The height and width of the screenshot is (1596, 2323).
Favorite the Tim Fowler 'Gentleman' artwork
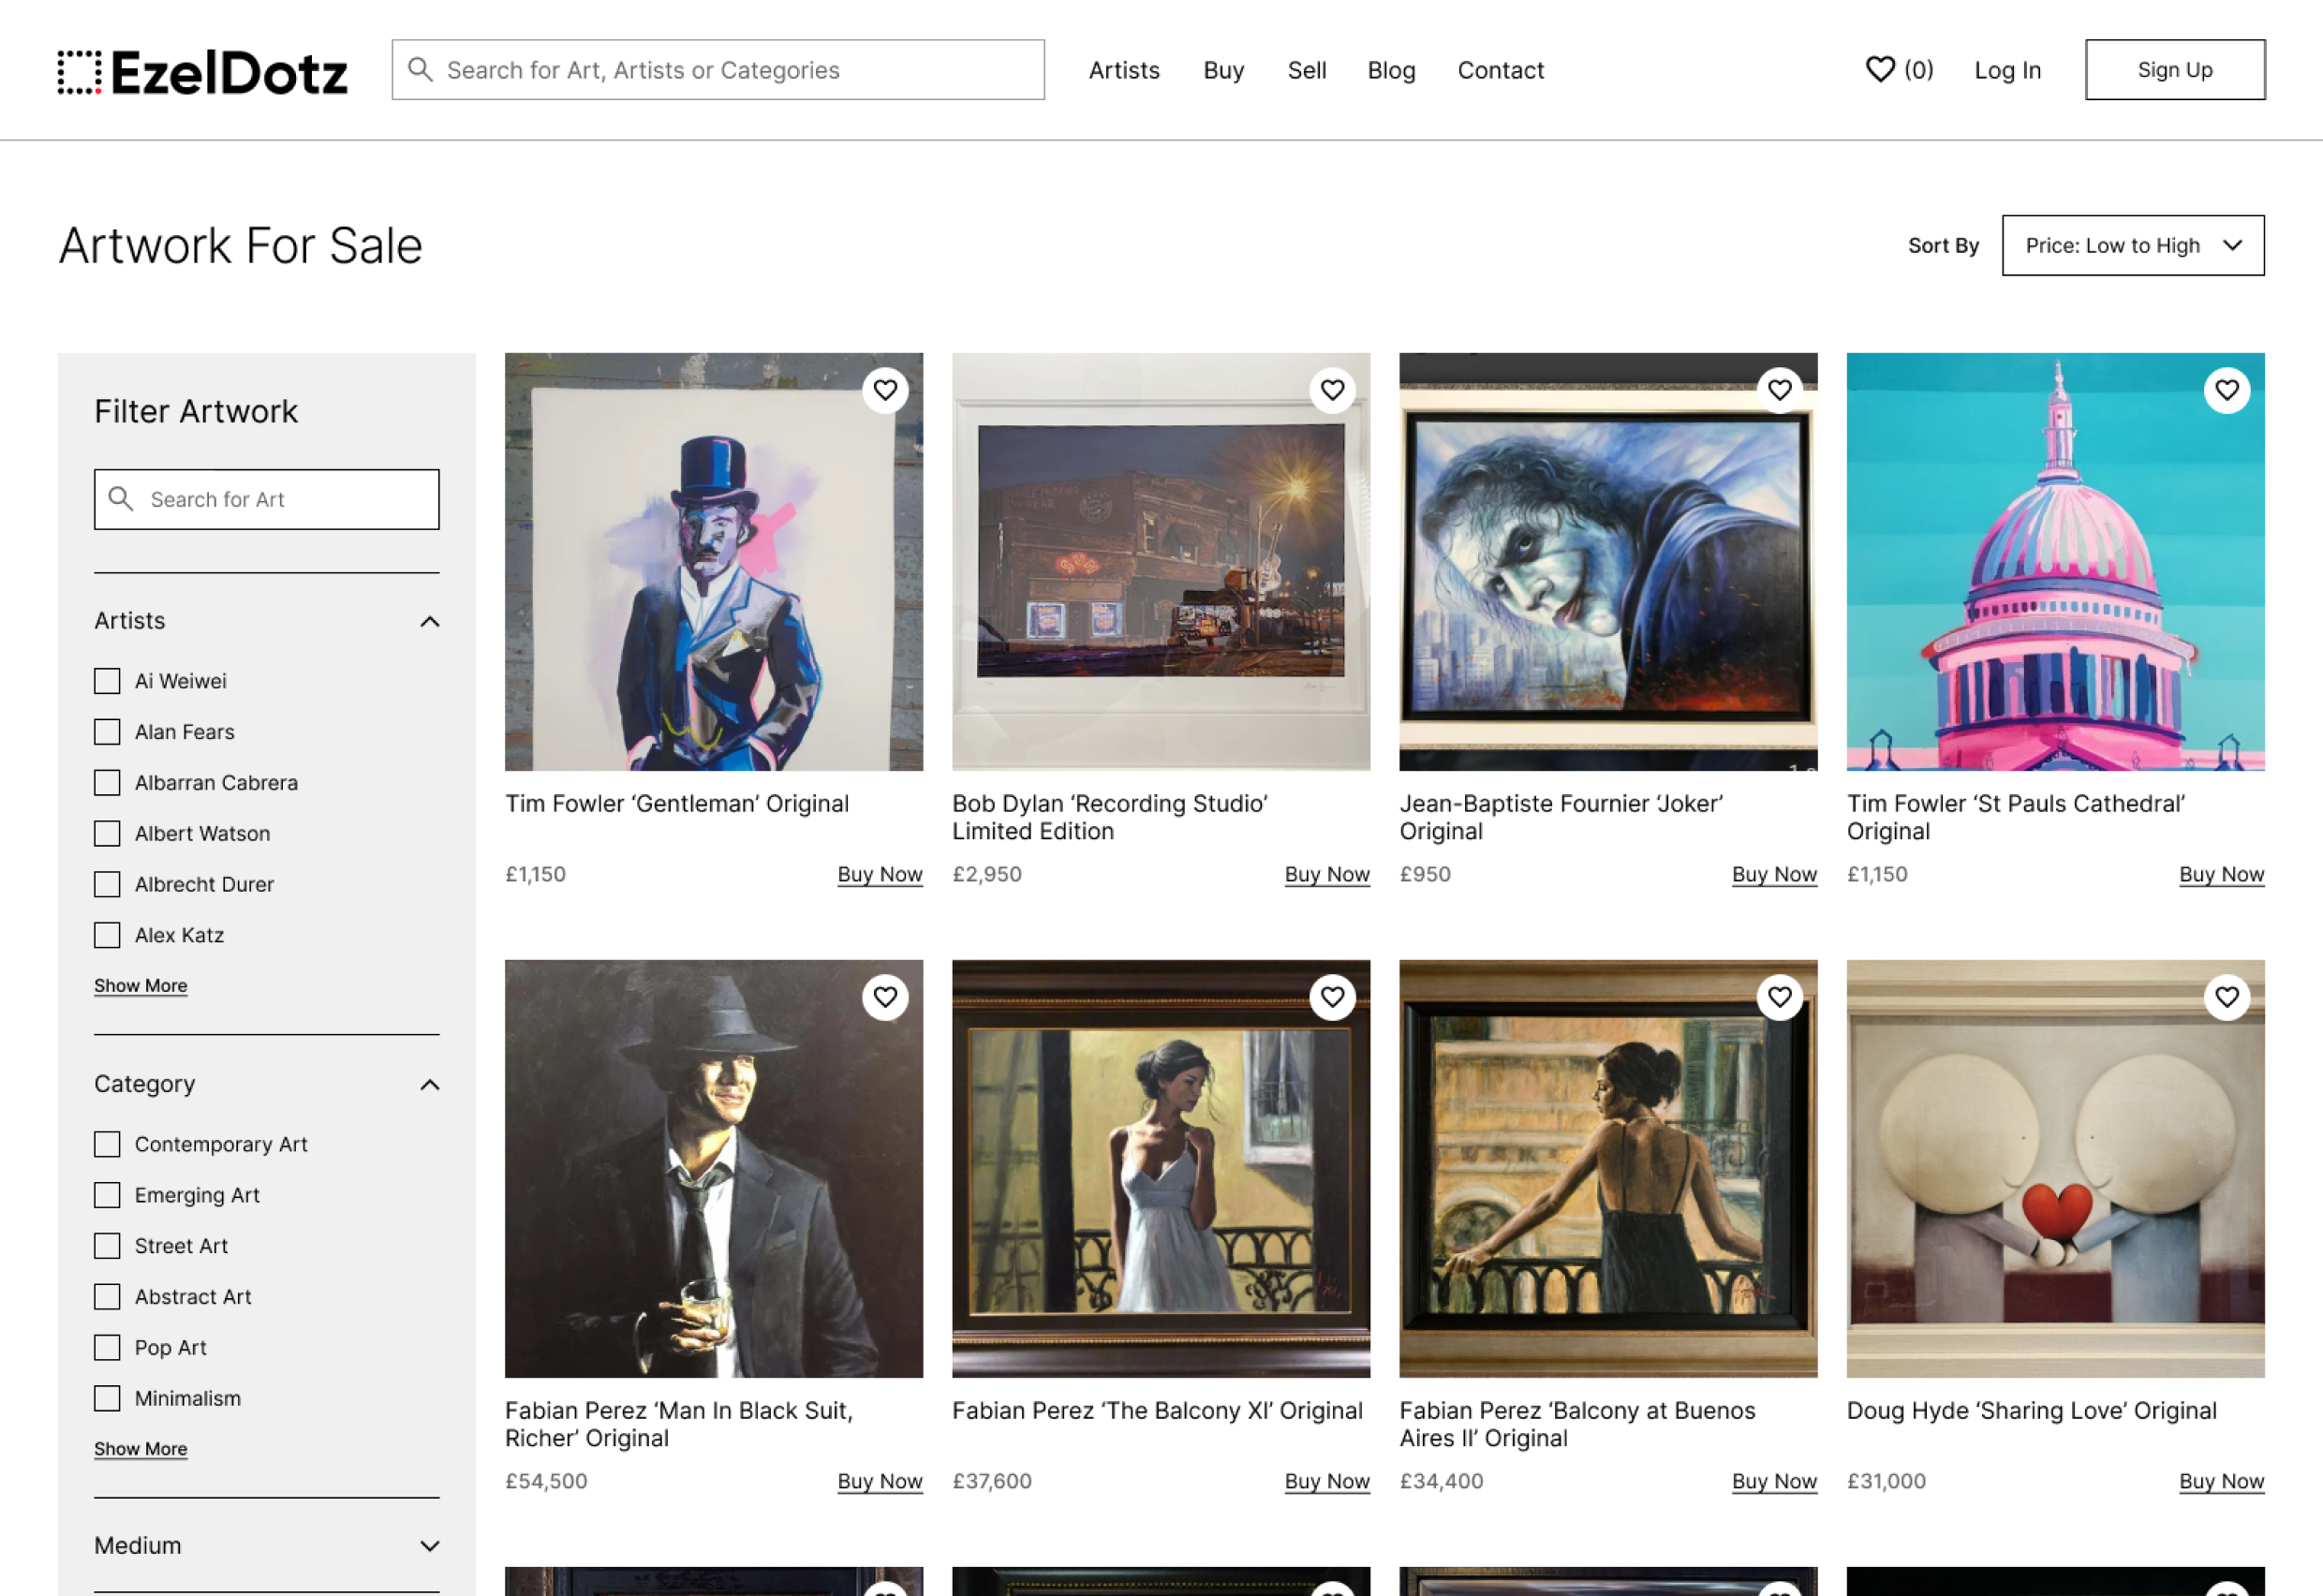[885, 390]
